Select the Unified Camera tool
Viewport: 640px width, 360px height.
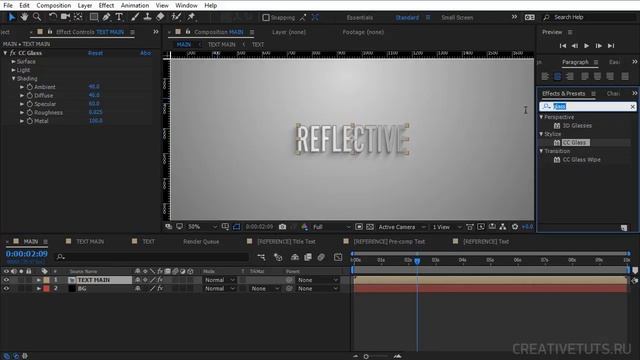65,17
